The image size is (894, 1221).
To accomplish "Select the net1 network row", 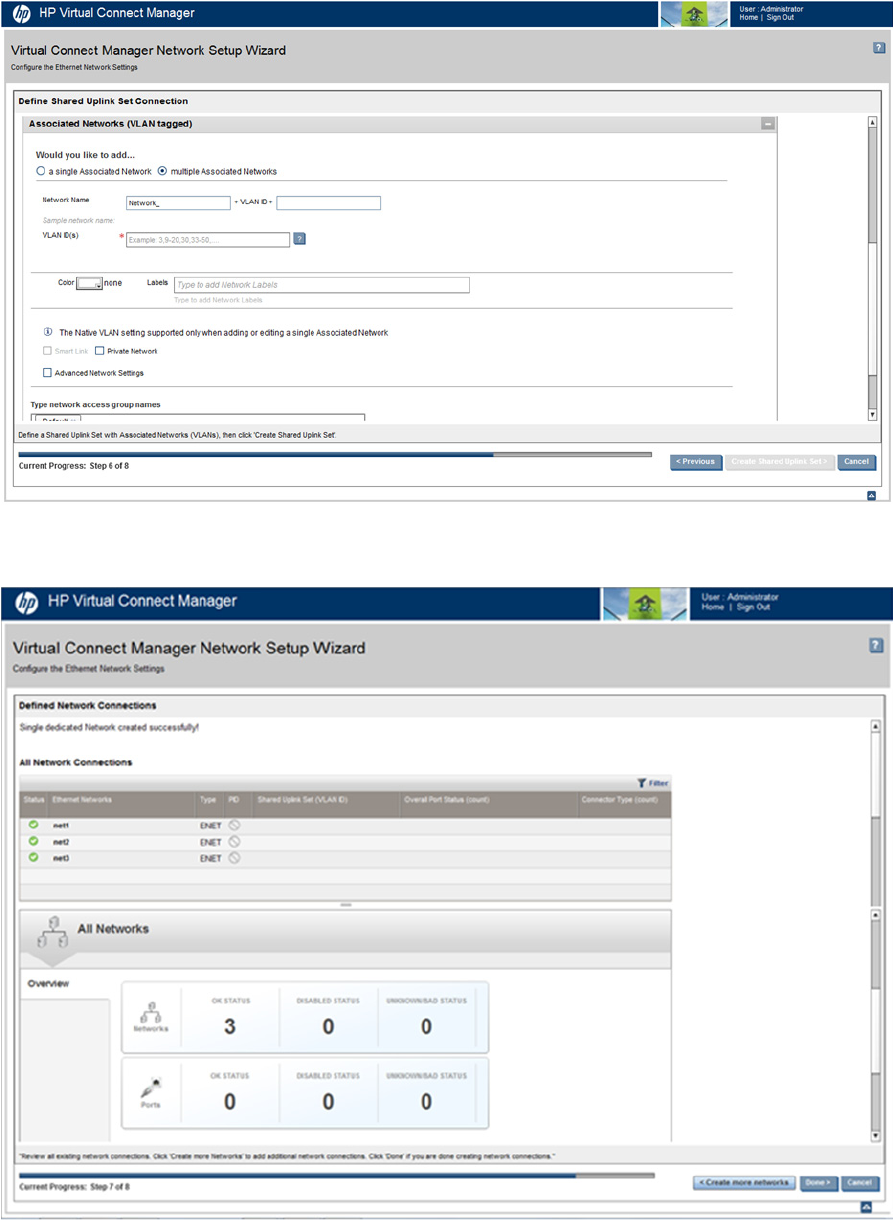I will (345, 826).
